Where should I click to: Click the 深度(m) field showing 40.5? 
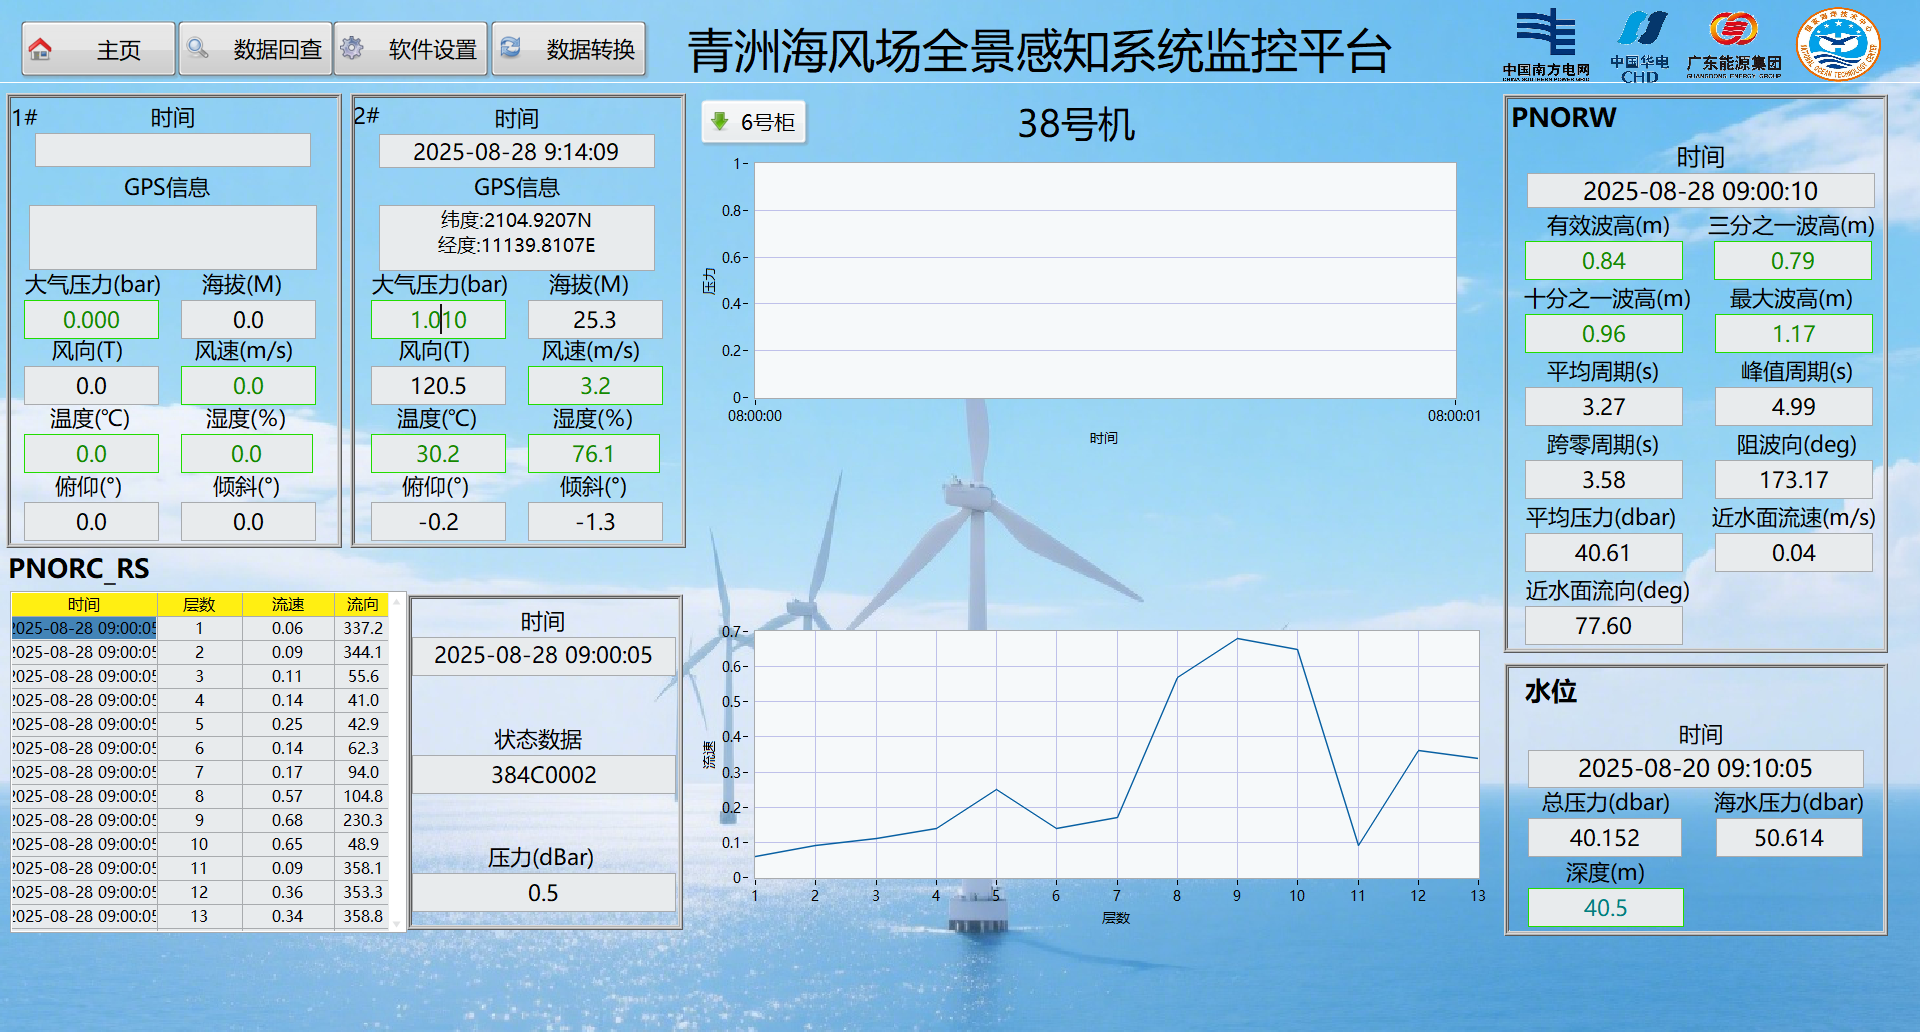click(x=1605, y=908)
